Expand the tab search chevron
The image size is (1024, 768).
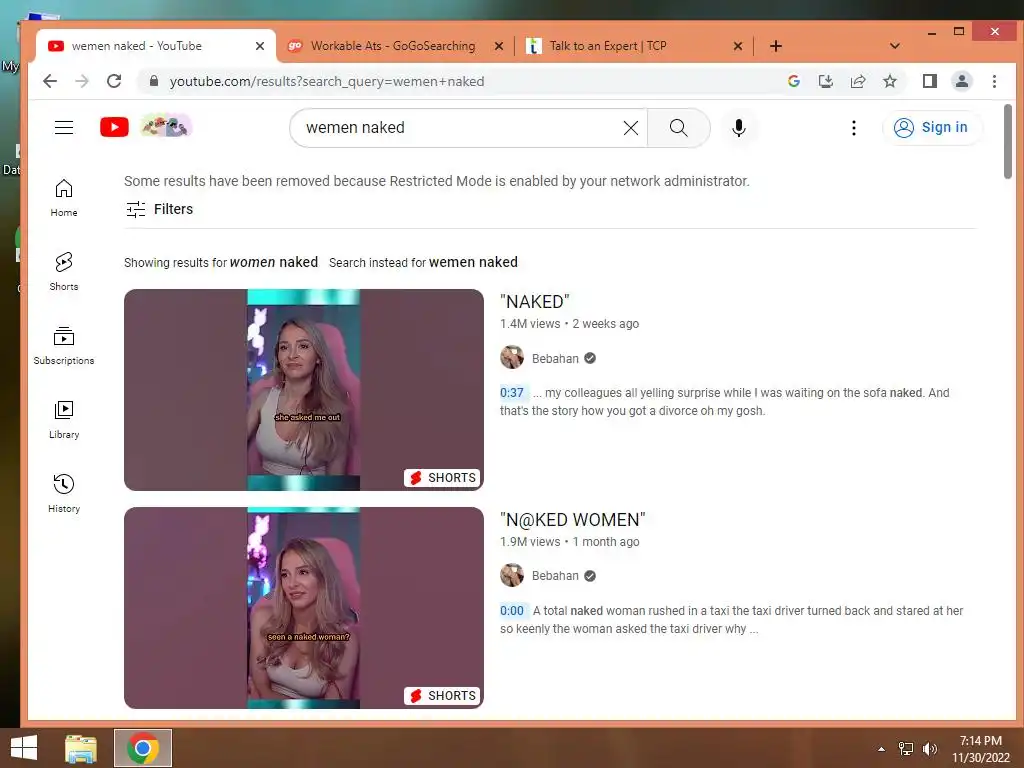point(895,46)
